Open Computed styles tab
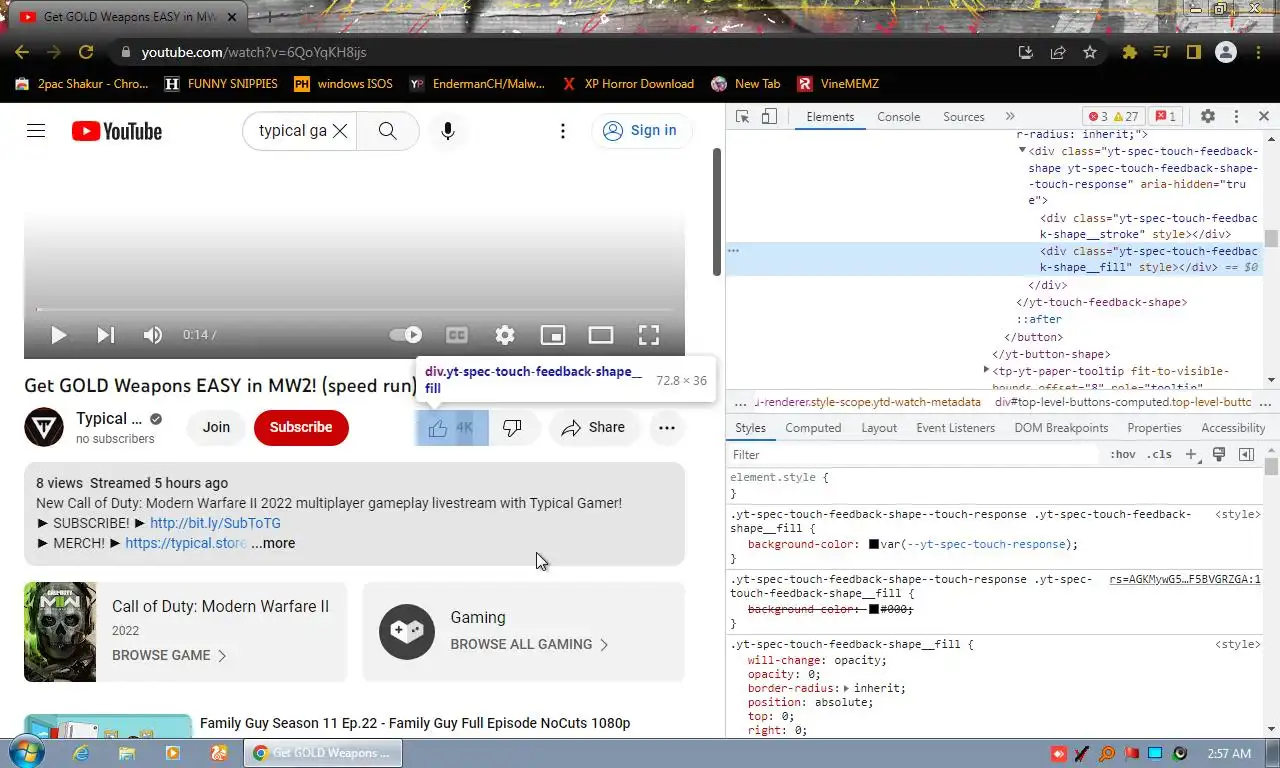Screen dimensions: 1280x768 coord(813,428)
